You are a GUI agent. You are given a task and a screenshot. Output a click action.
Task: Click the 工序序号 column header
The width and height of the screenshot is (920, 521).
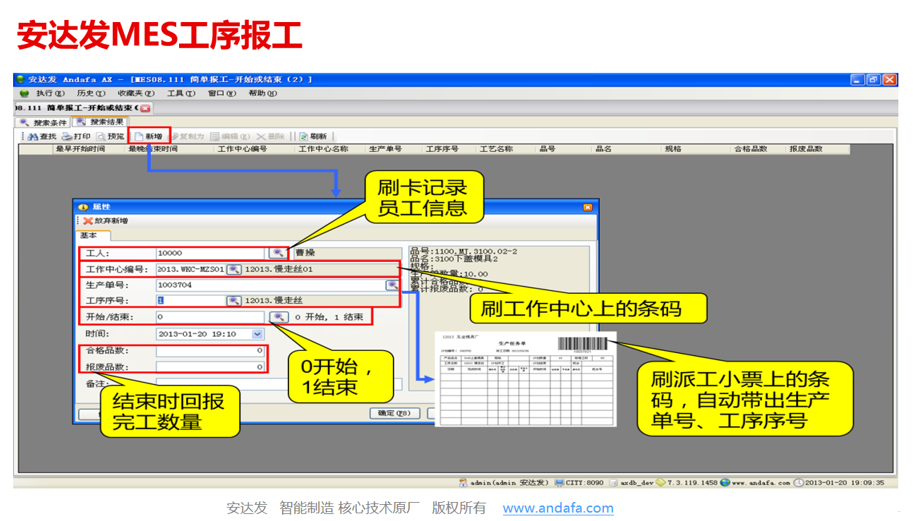point(442,149)
